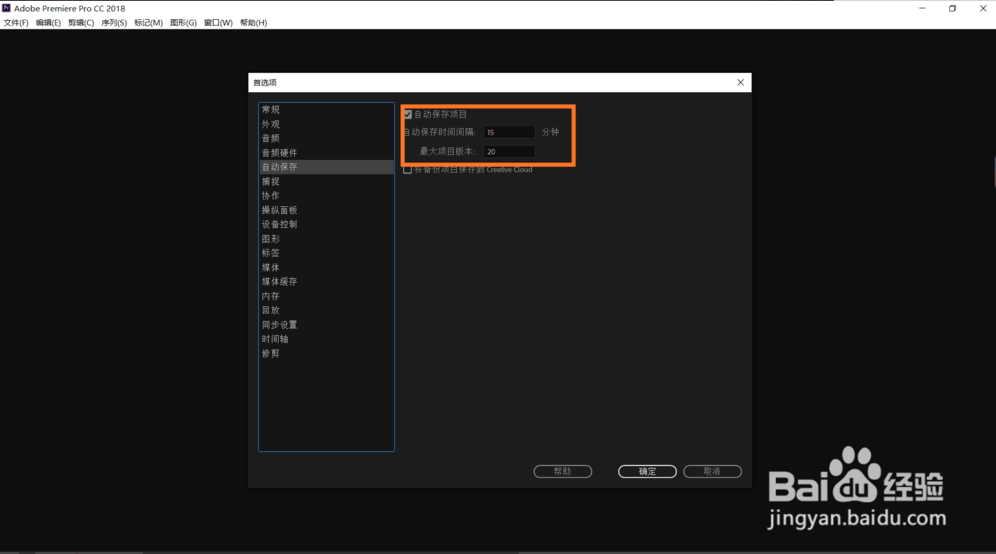Select 回放 preferences category
The height and width of the screenshot is (554, 996).
tap(326, 310)
